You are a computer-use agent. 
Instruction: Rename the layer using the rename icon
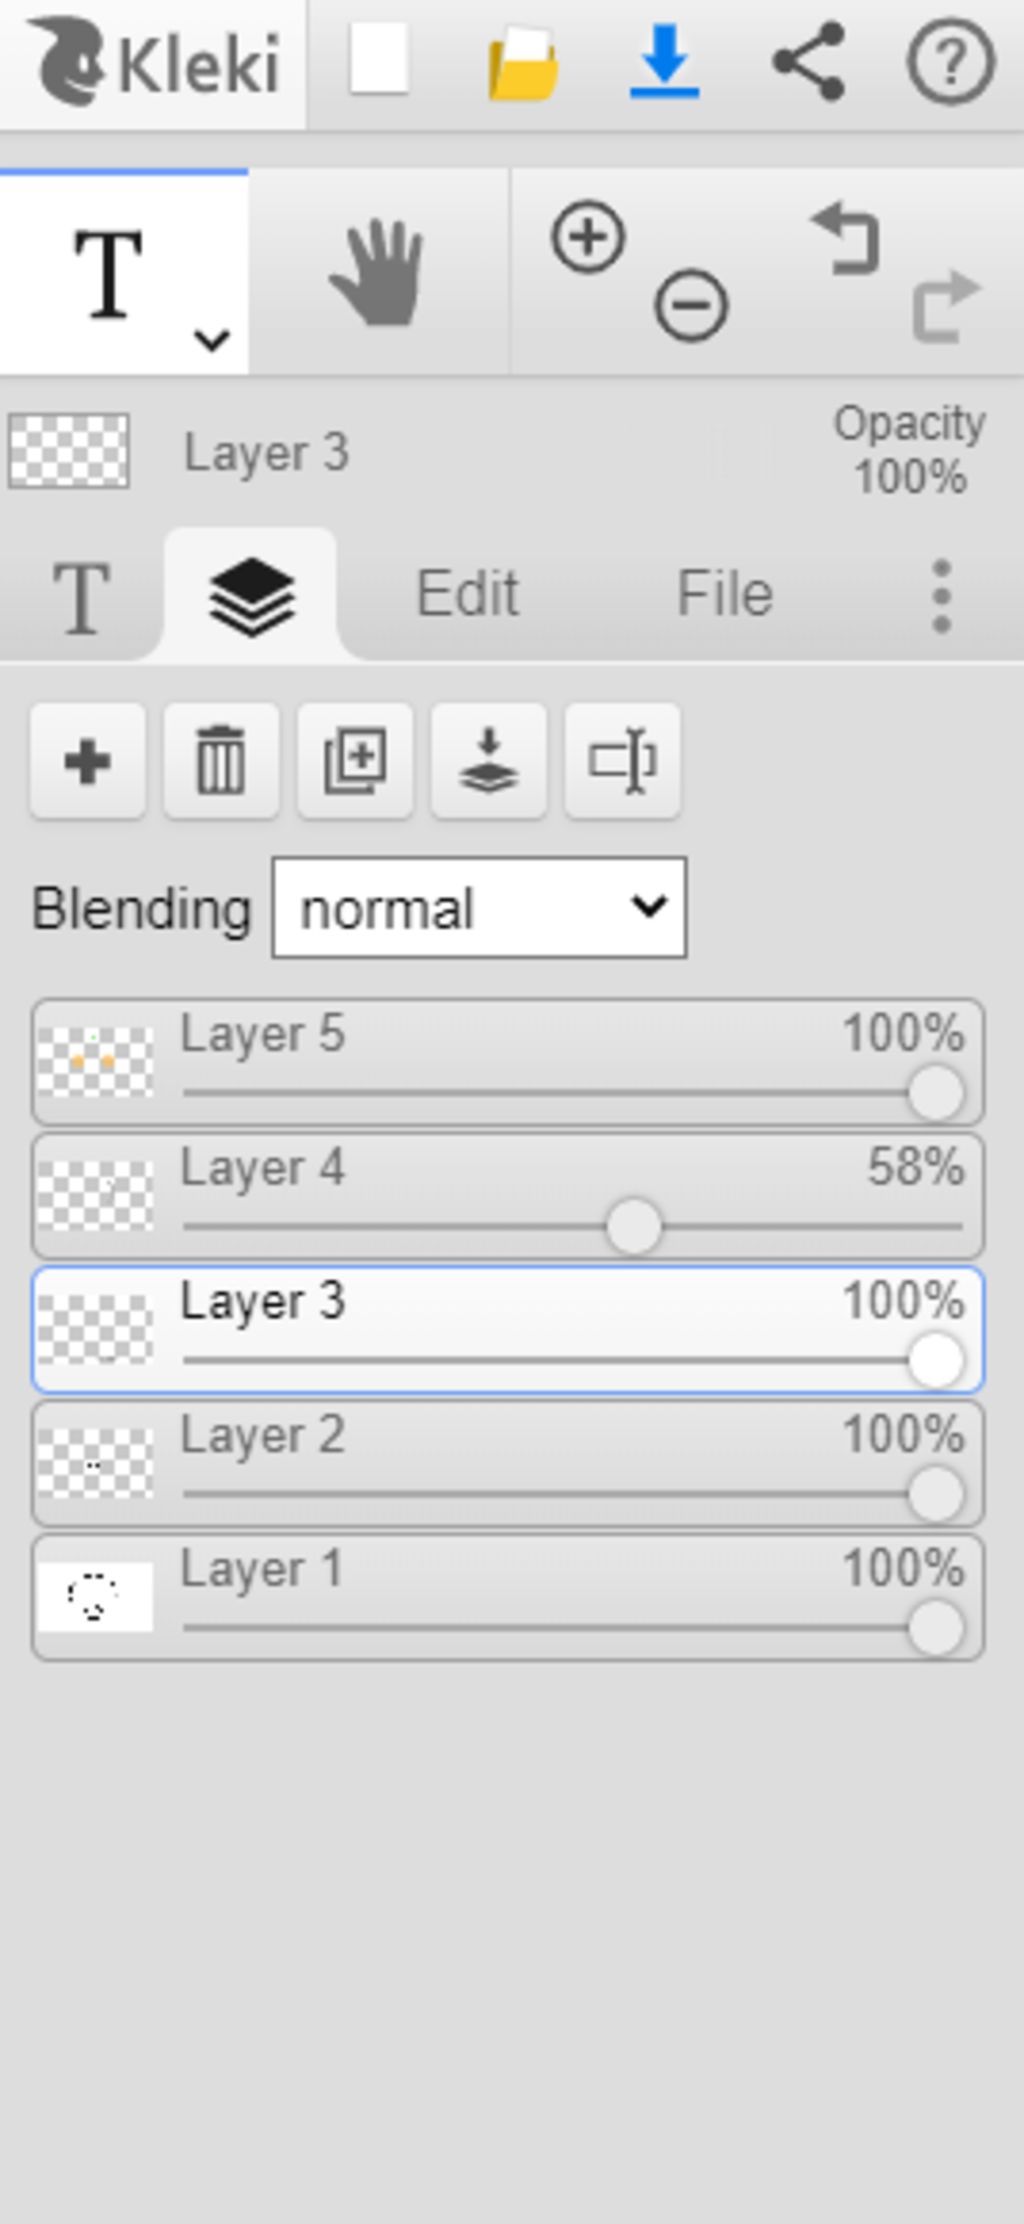pyautogui.click(x=623, y=761)
